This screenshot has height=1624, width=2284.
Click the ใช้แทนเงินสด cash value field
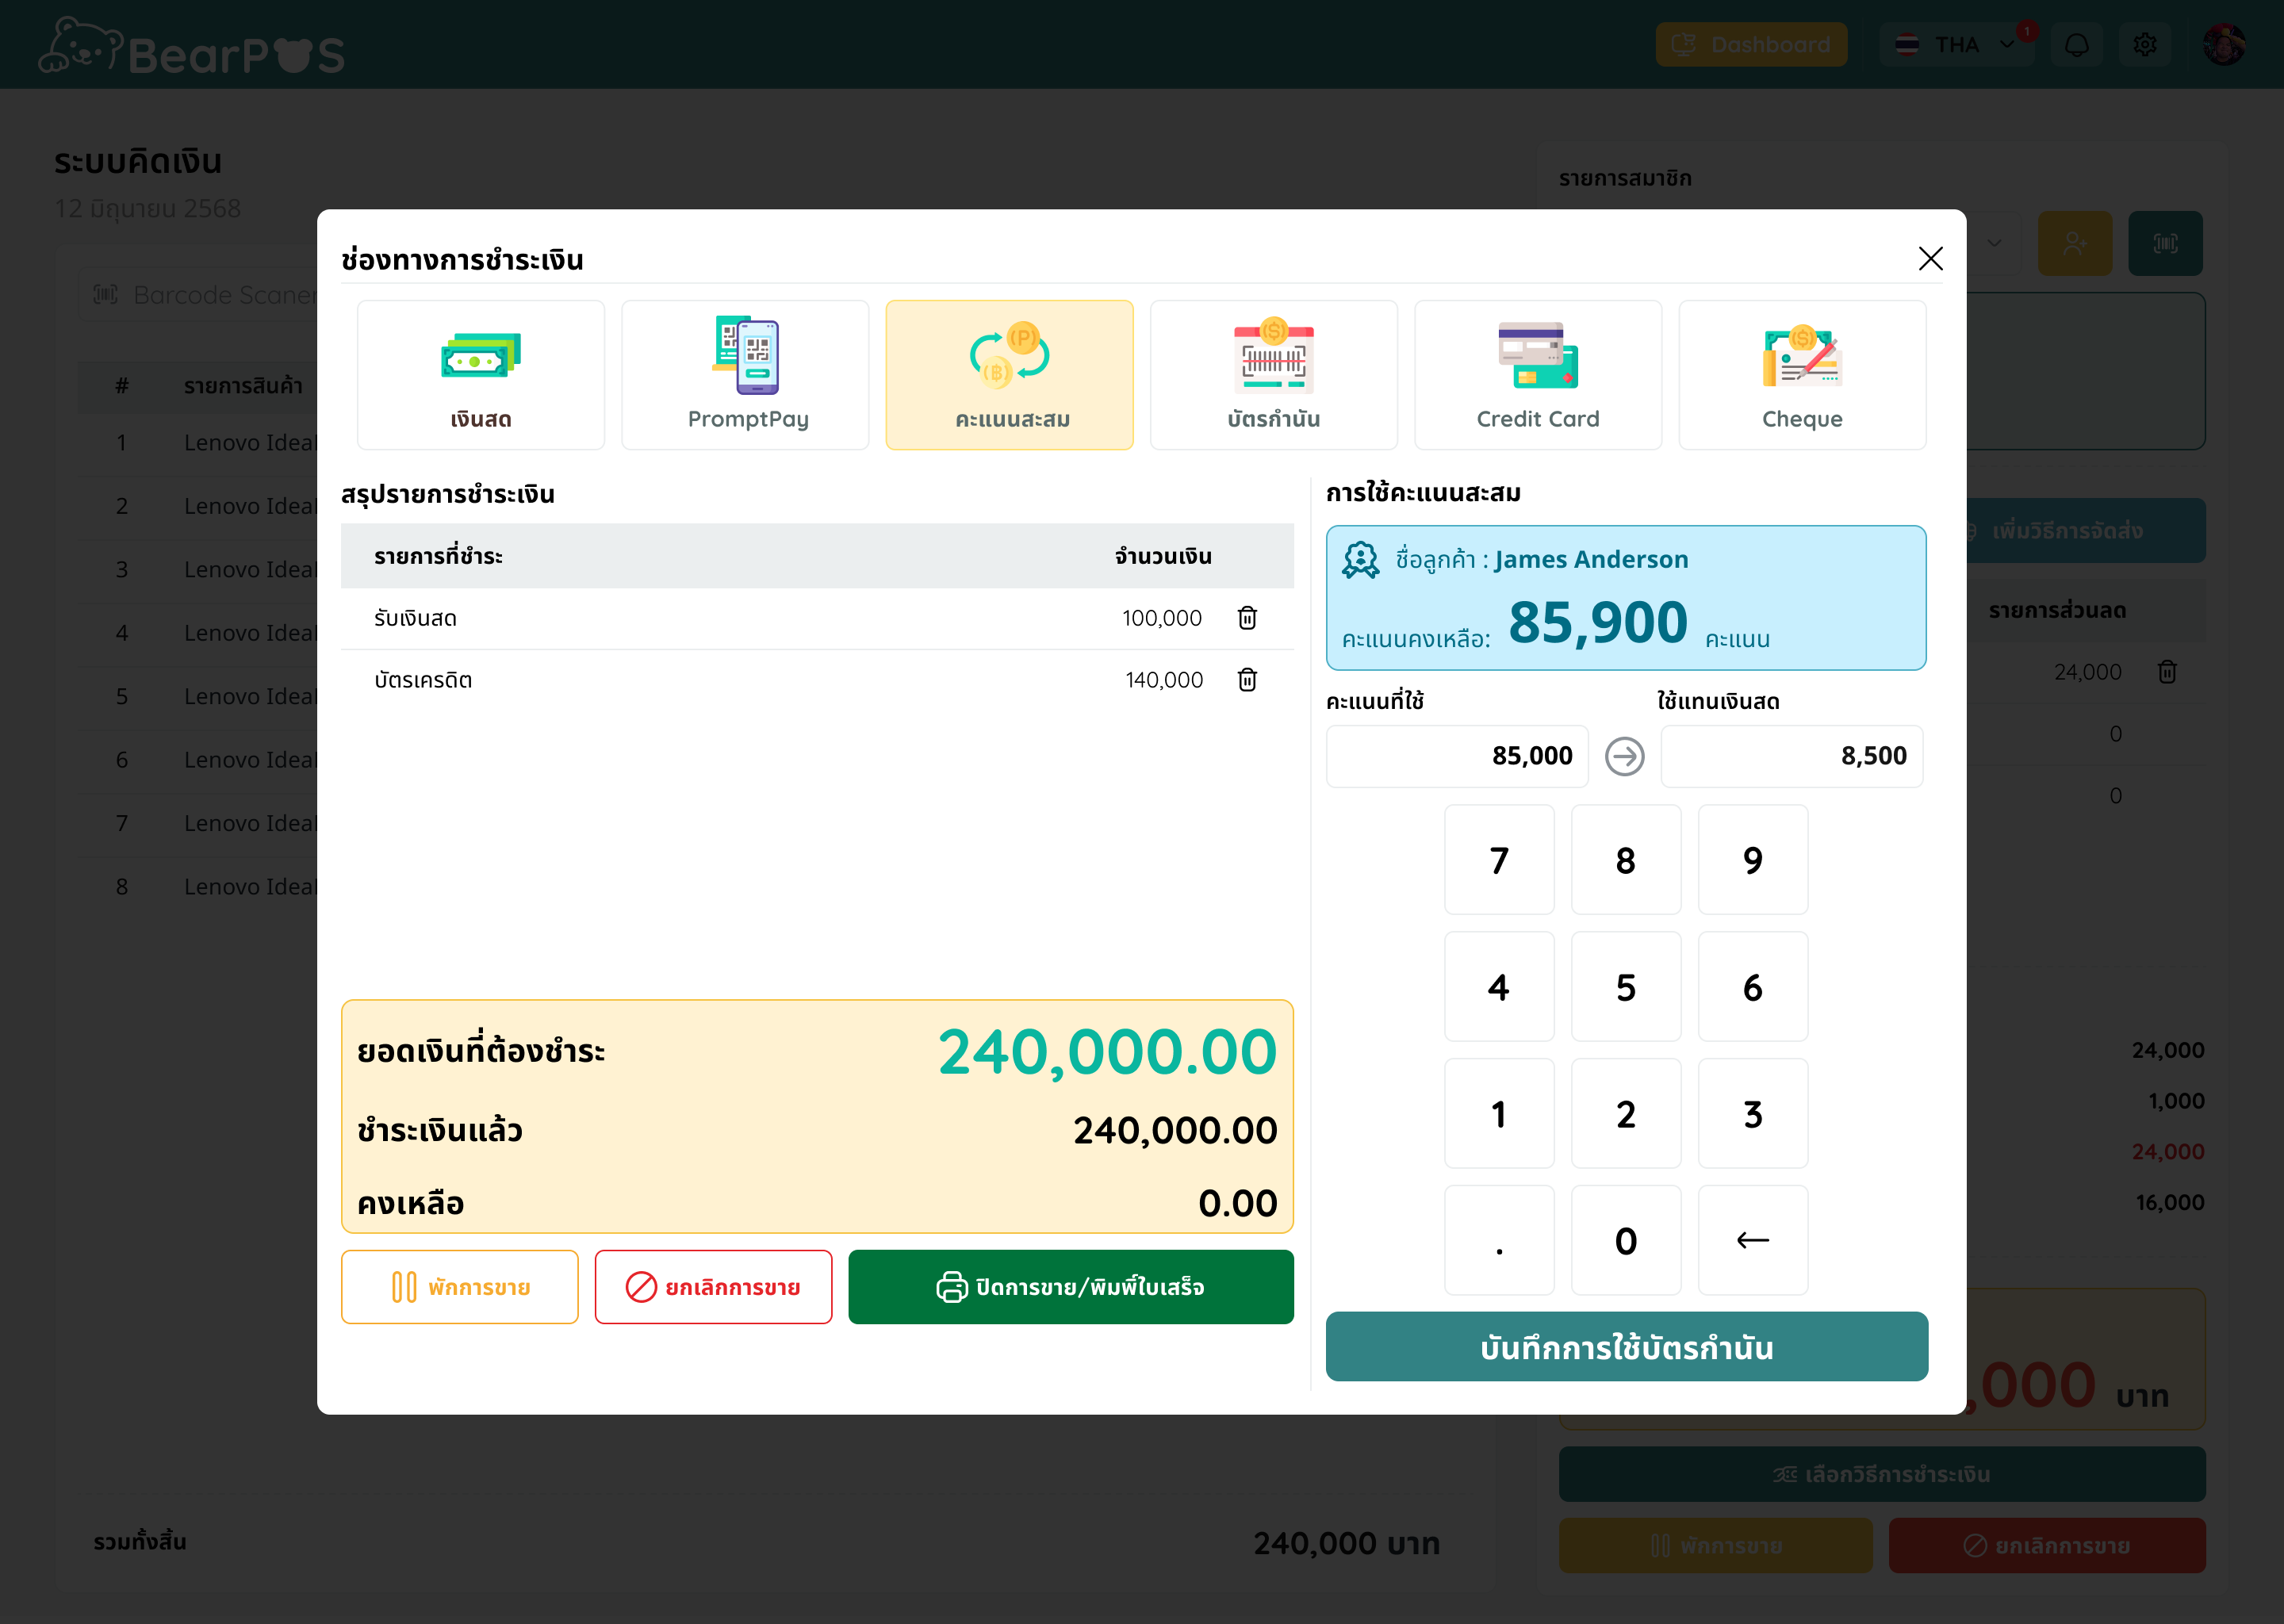tap(1792, 756)
